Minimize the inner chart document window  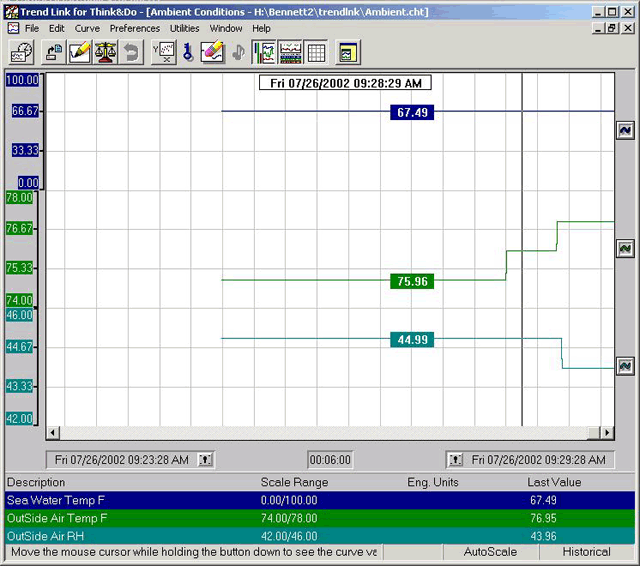(x=598, y=28)
